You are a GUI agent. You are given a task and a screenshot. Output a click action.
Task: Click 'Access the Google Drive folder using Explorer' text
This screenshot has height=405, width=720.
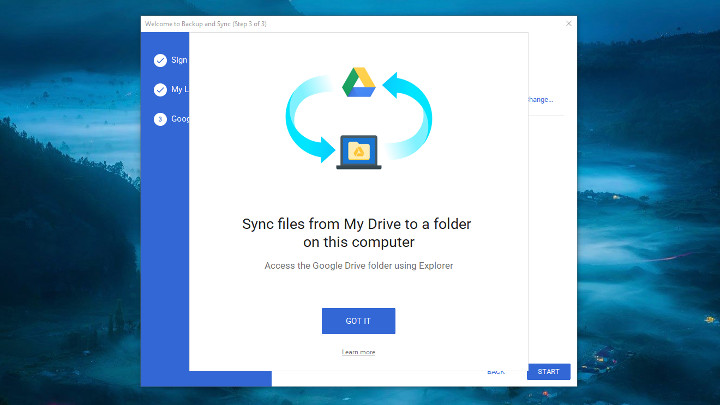click(359, 266)
